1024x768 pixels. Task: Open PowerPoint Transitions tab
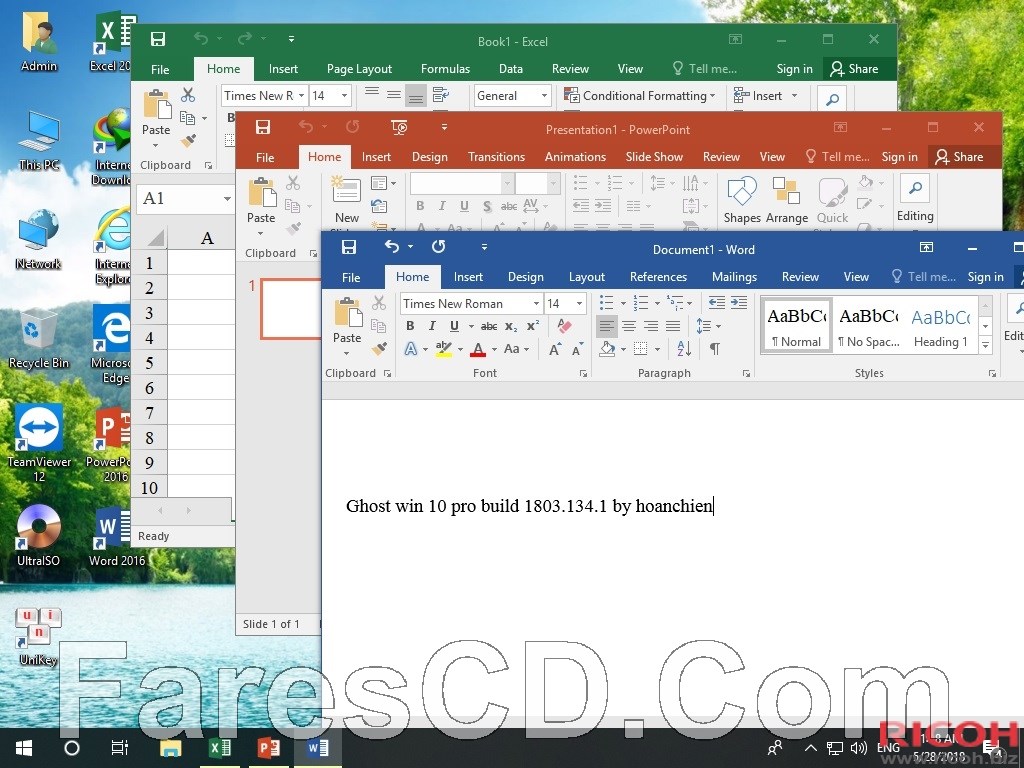(x=496, y=157)
